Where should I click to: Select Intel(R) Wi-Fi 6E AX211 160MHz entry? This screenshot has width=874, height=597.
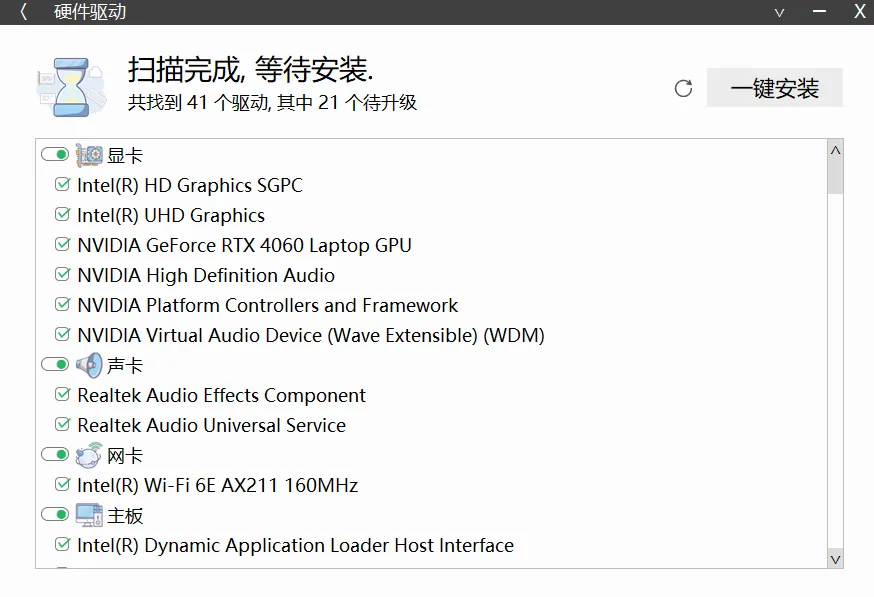[x=217, y=485]
